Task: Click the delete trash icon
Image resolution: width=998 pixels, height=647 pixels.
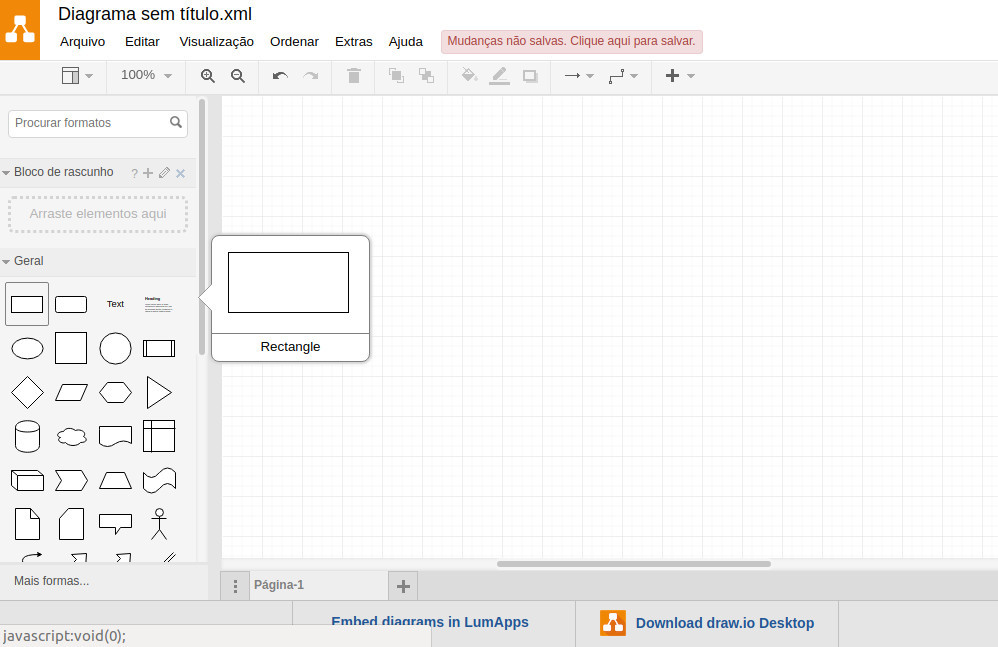Action: tap(354, 76)
